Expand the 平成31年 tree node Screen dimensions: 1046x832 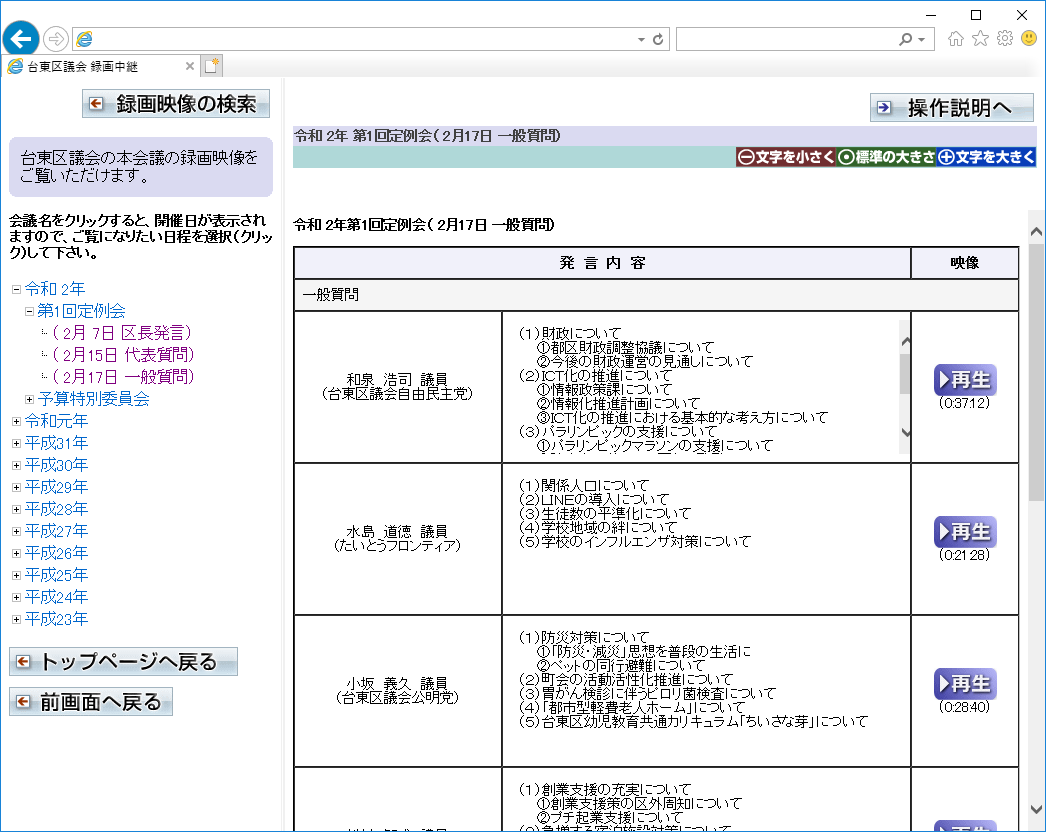(x=17, y=443)
